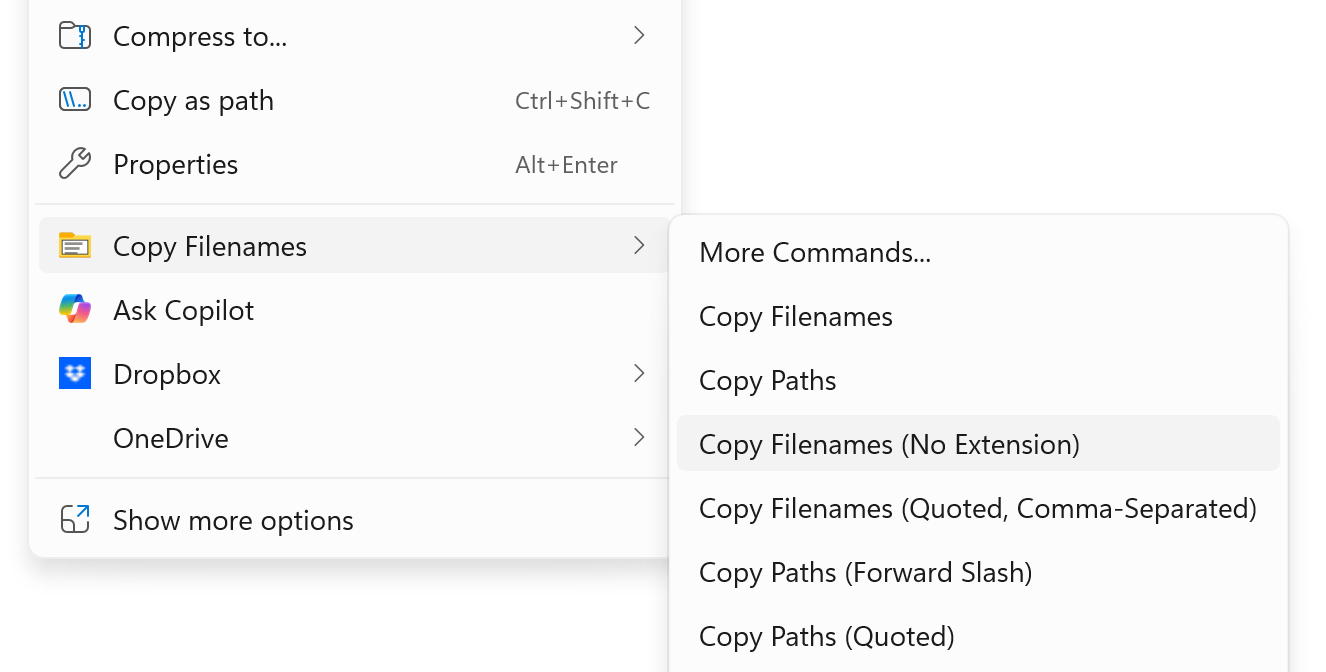Expand the Dropbox submenu arrow
The image size is (1326, 672).
638,373
